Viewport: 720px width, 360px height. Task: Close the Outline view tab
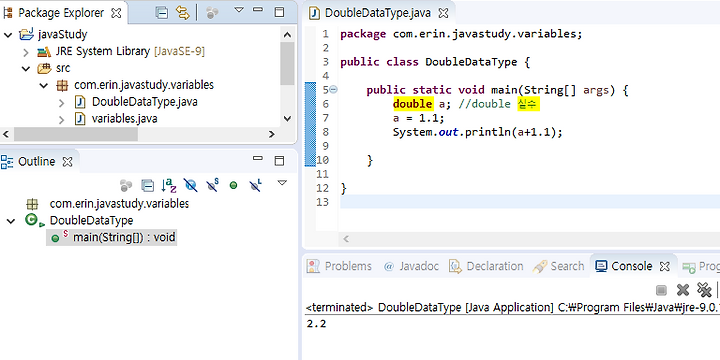pos(68,162)
